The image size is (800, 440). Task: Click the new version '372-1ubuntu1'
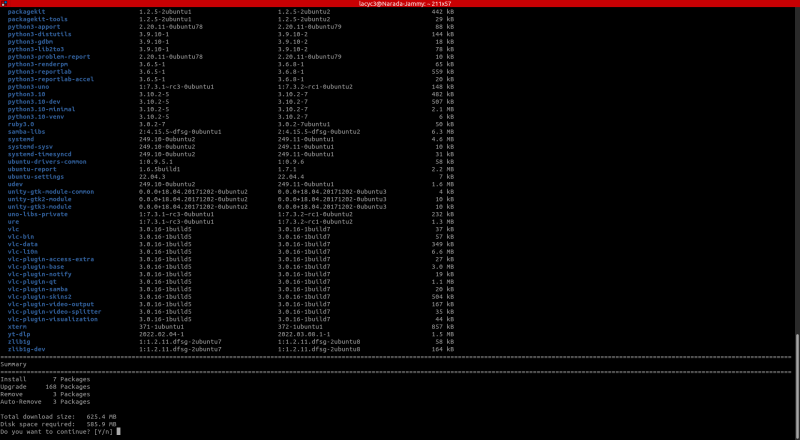pyautogui.click(x=301, y=327)
